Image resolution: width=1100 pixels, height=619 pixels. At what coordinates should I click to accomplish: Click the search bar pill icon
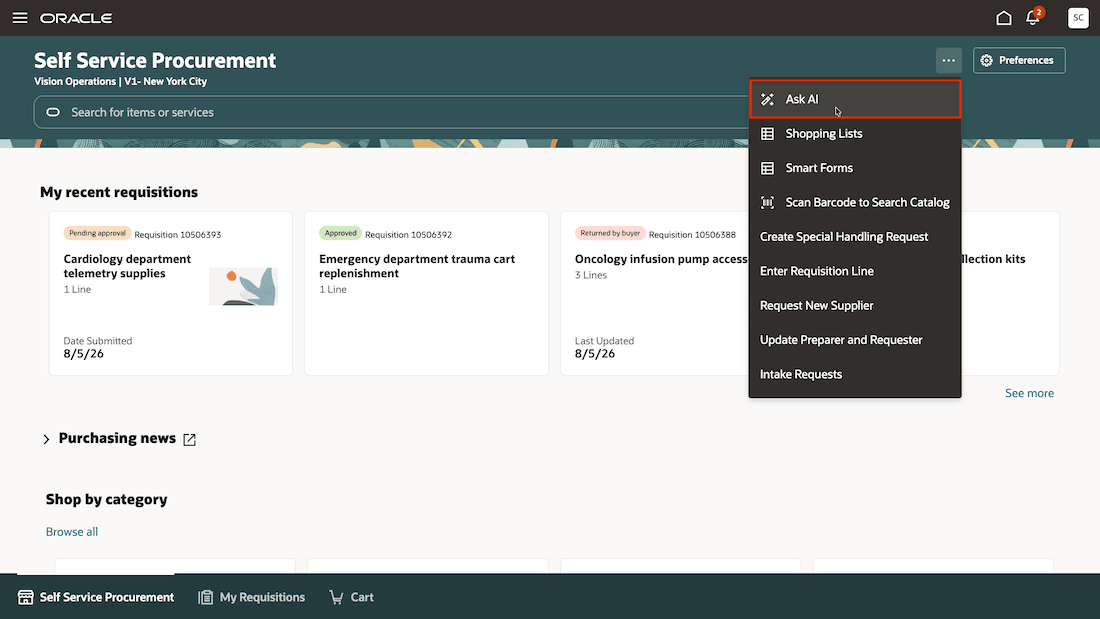(x=53, y=112)
